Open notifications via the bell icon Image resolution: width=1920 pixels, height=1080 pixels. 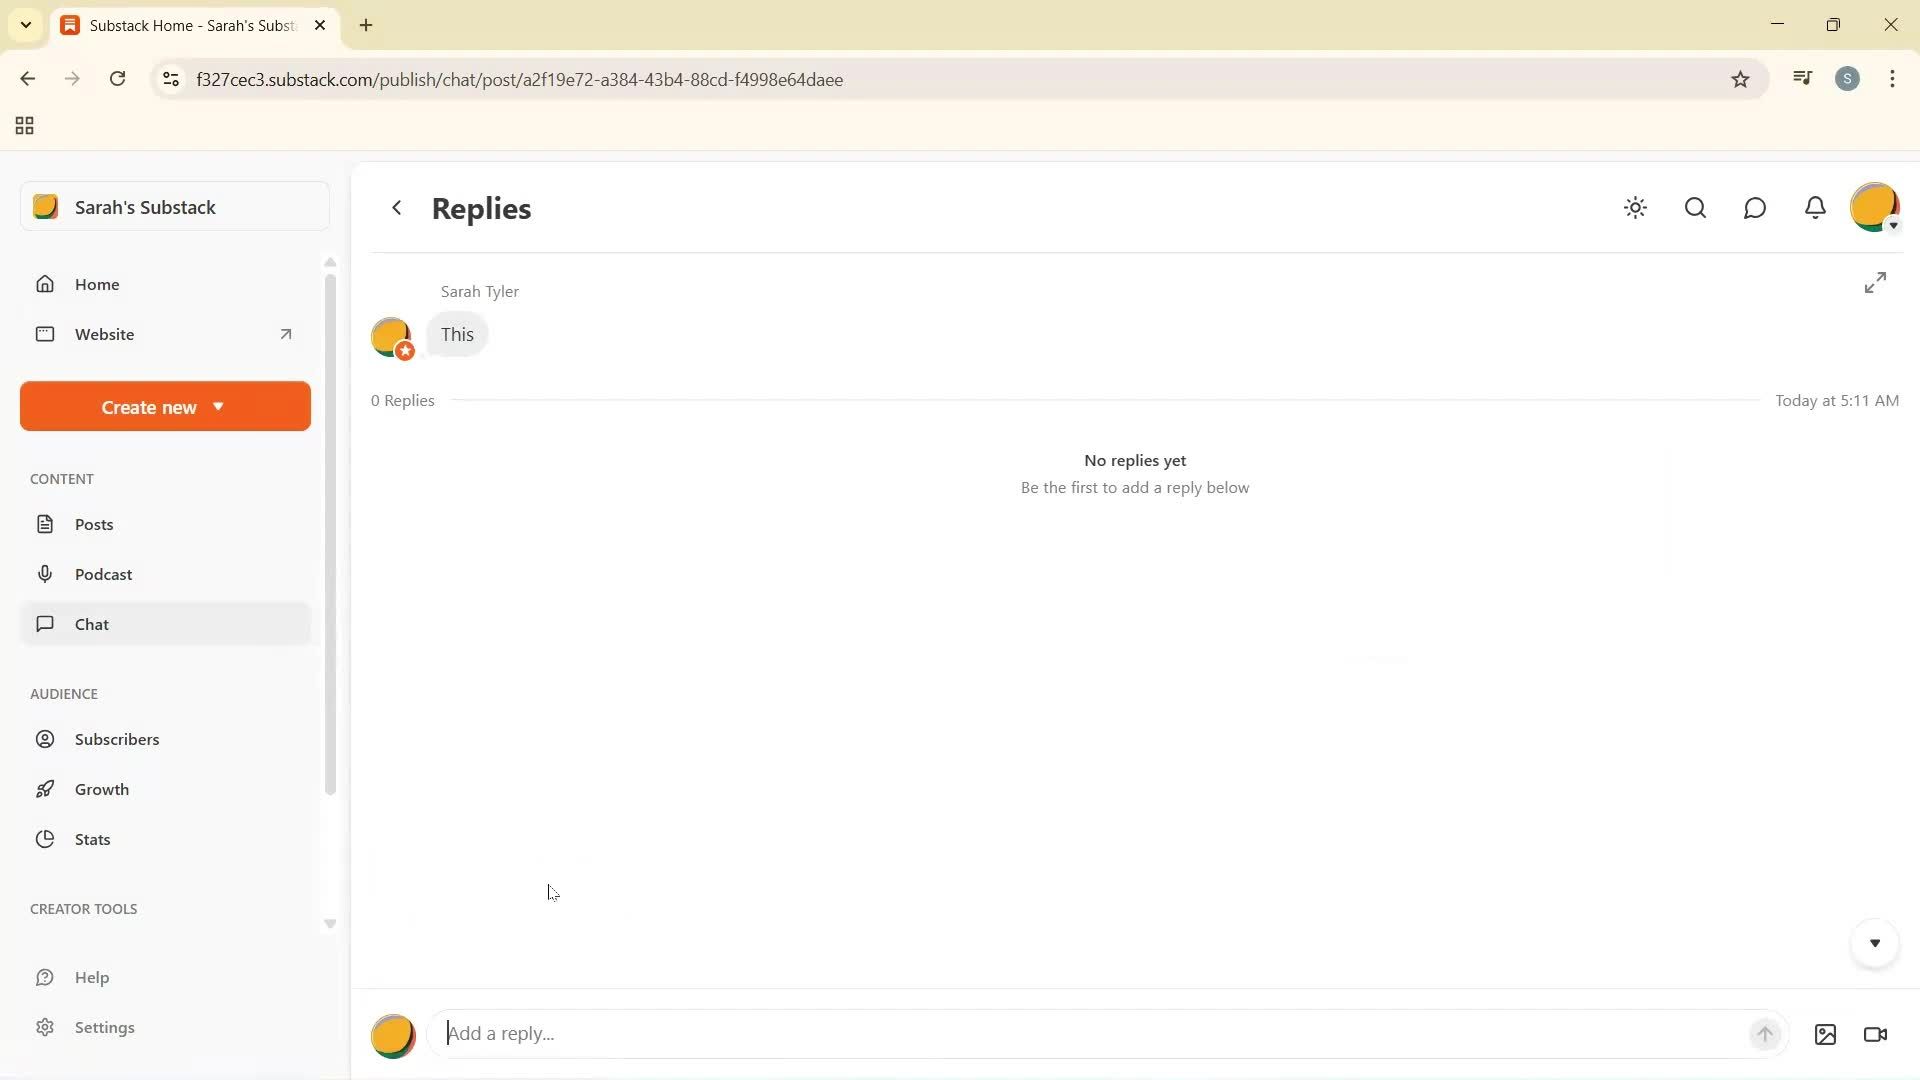[x=1815, y=208]
